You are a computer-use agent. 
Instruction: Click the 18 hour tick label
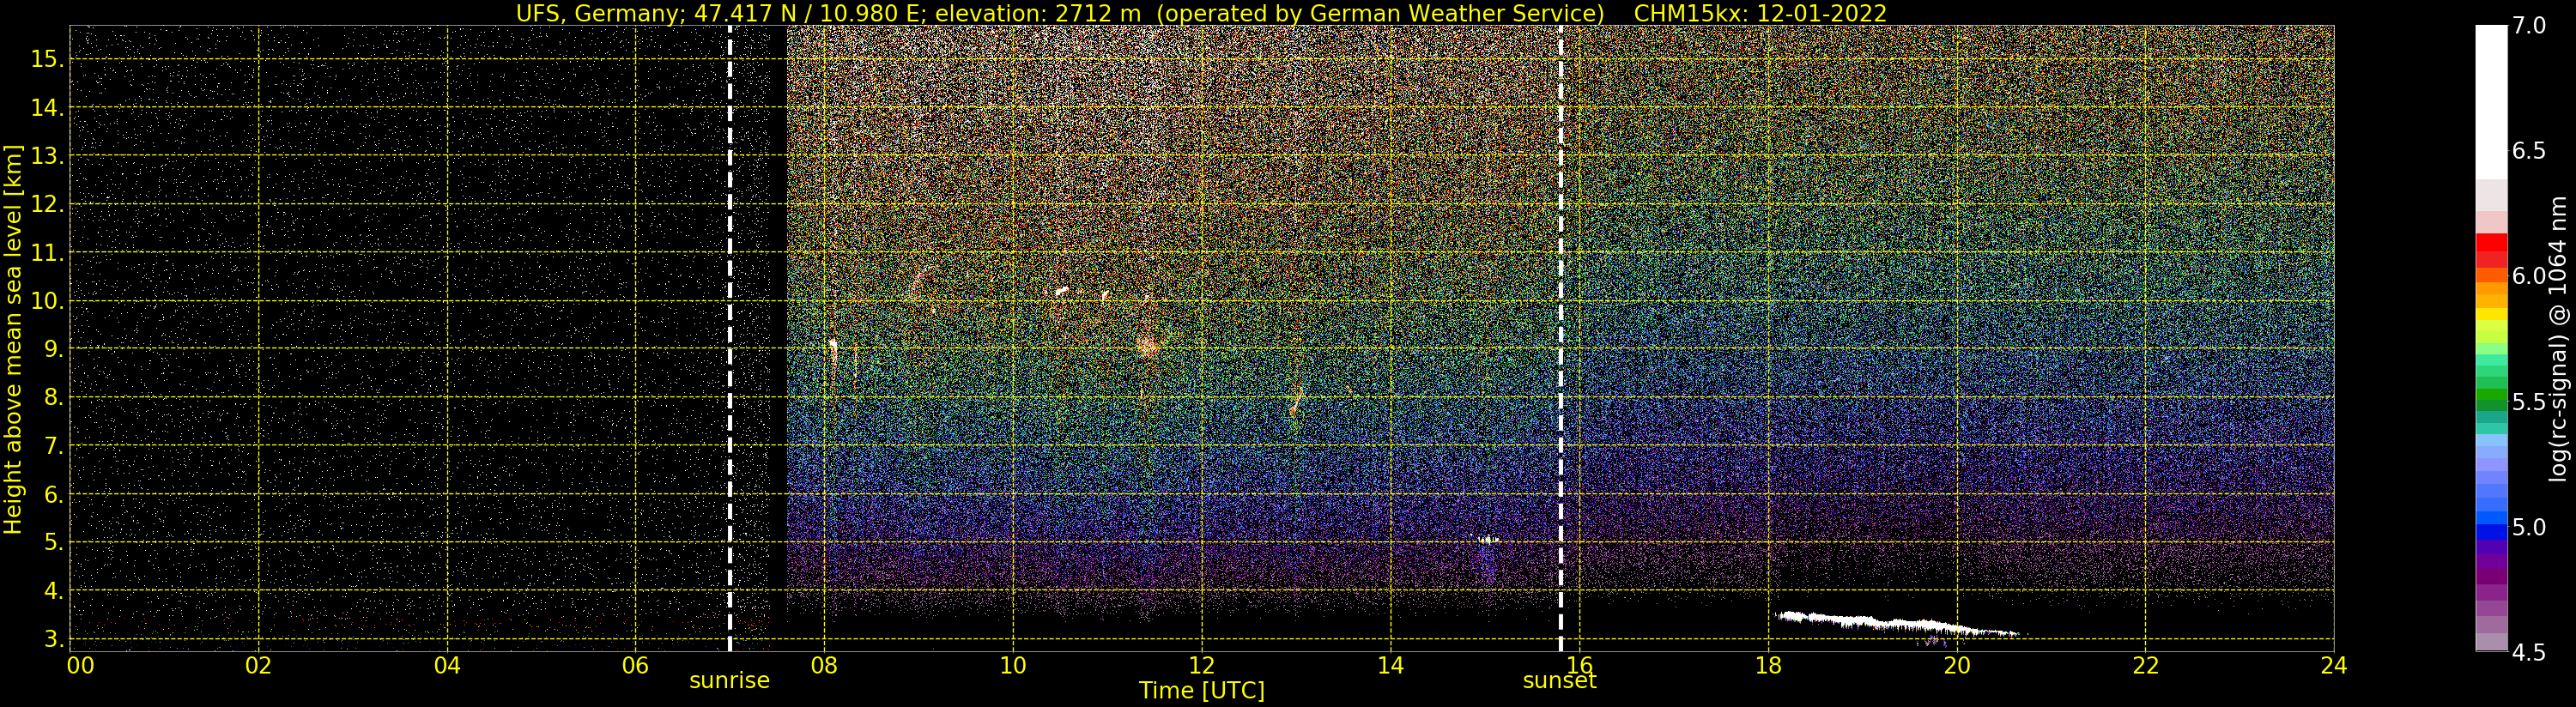[x=1768, y=666]
